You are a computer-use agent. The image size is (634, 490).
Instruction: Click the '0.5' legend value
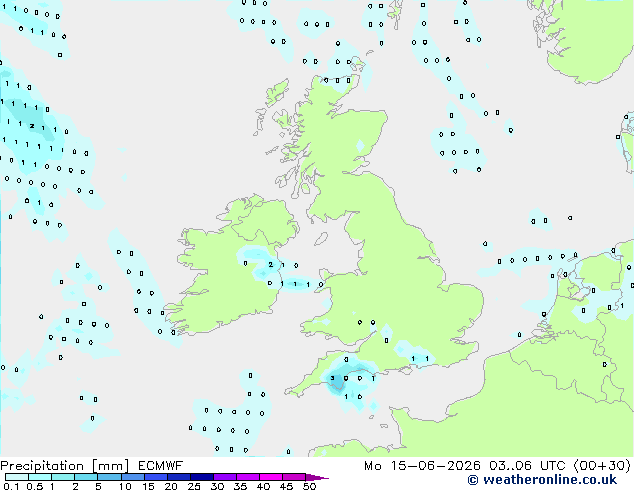click(35, 486)
